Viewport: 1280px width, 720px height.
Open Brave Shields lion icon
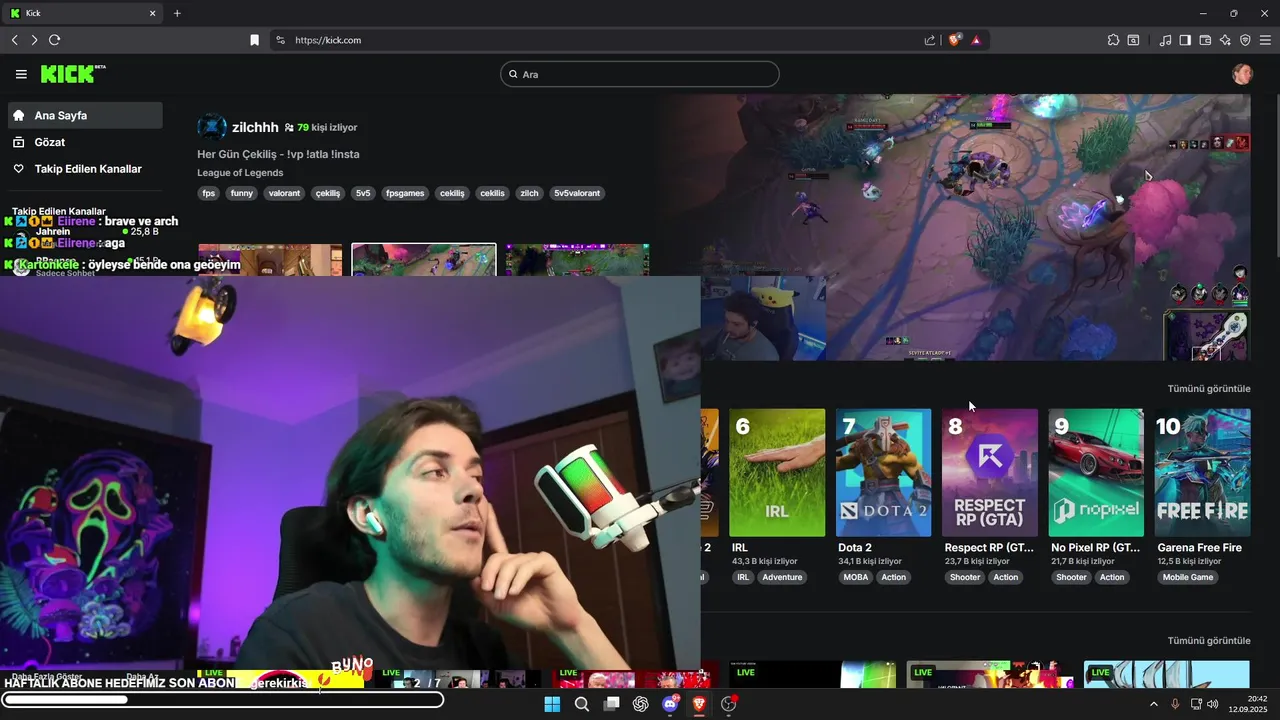(x=954, y=40)
